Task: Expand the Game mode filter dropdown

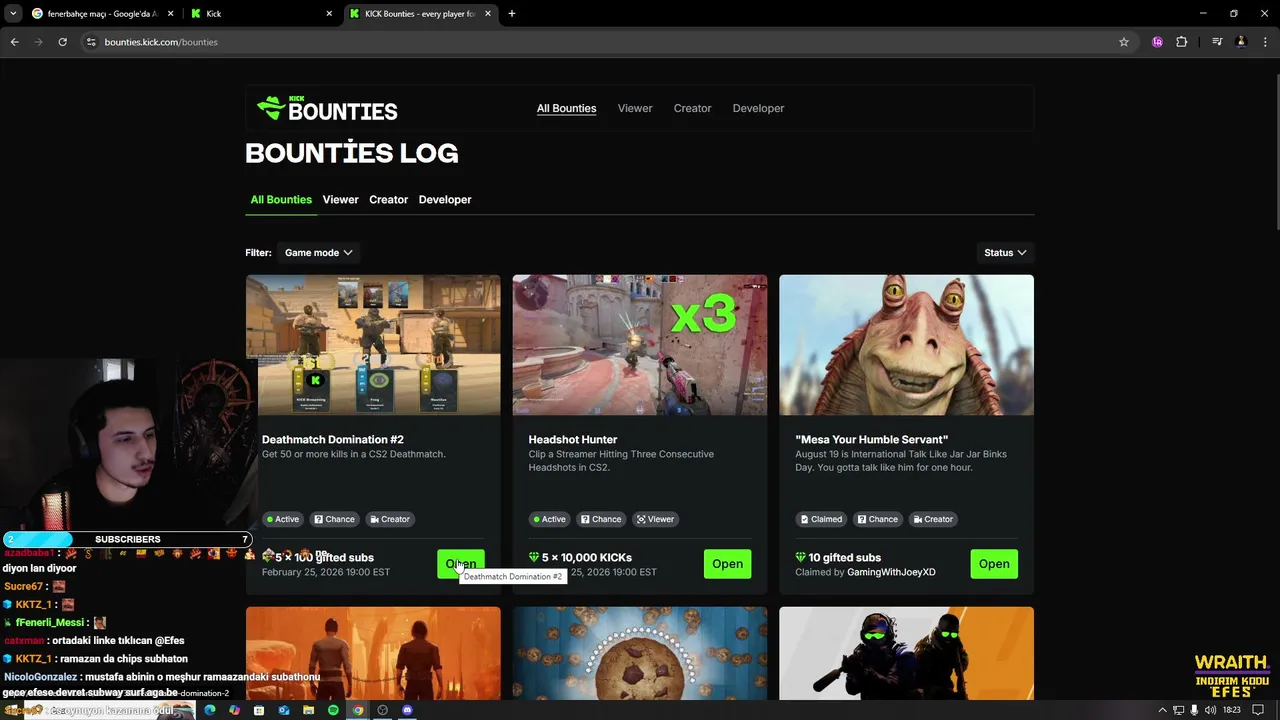Action: (x=318, y=253)
